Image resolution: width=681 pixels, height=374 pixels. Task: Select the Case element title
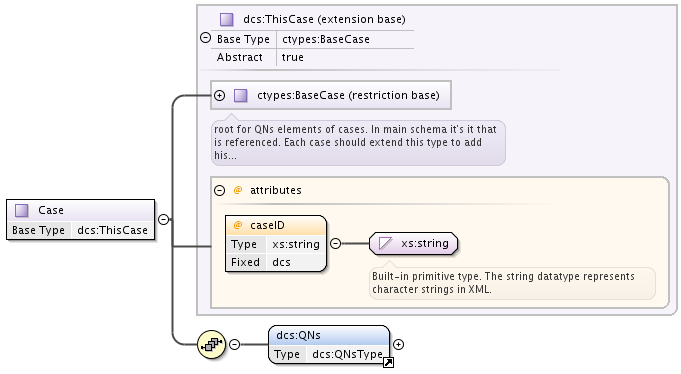[x=51, y=210]
